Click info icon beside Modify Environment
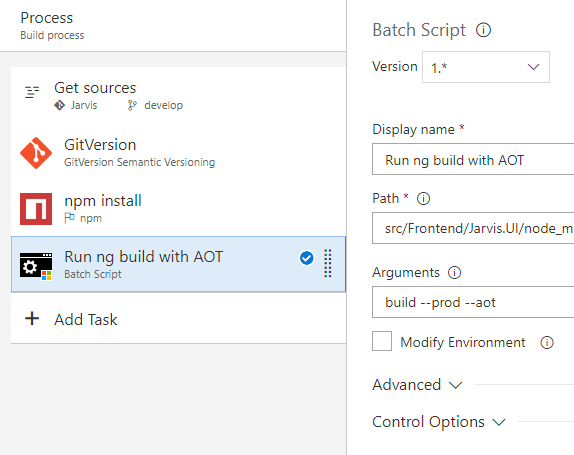The height and width of the screenshot is (455, 574). 547,343
